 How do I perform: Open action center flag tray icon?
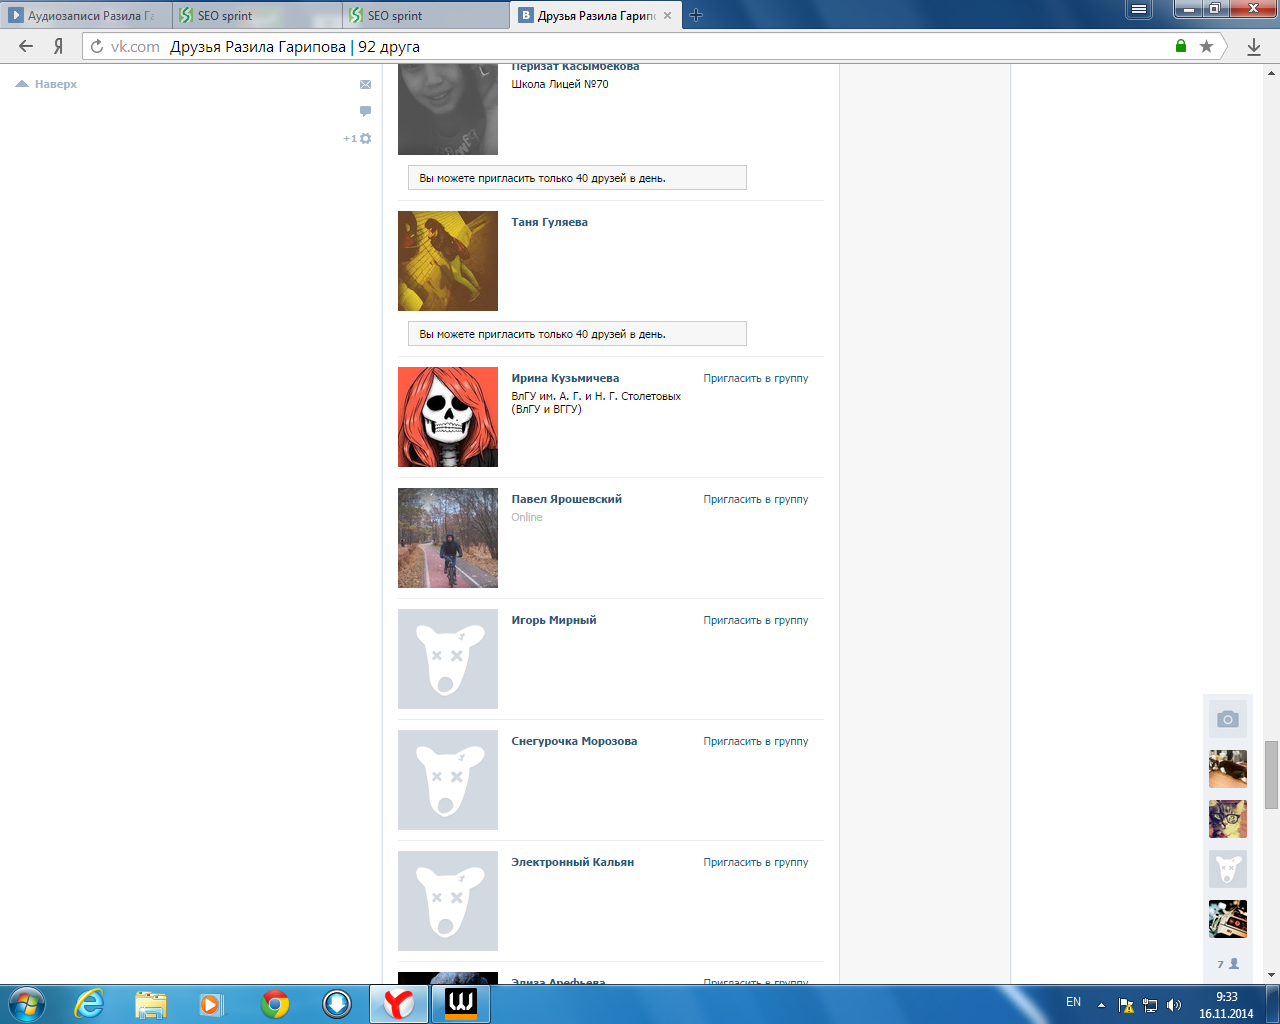click(x=1126, y=1005)
